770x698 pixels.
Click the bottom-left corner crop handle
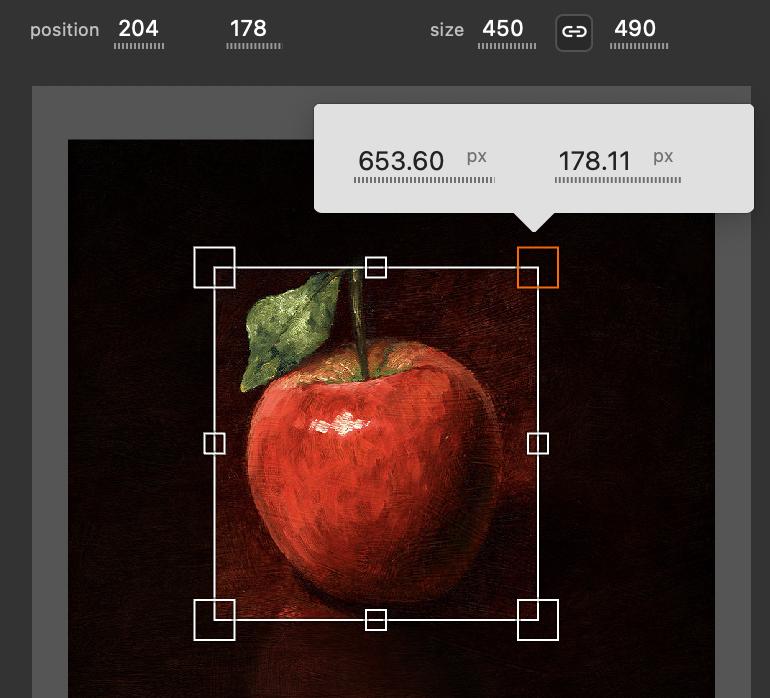(215, 620)
